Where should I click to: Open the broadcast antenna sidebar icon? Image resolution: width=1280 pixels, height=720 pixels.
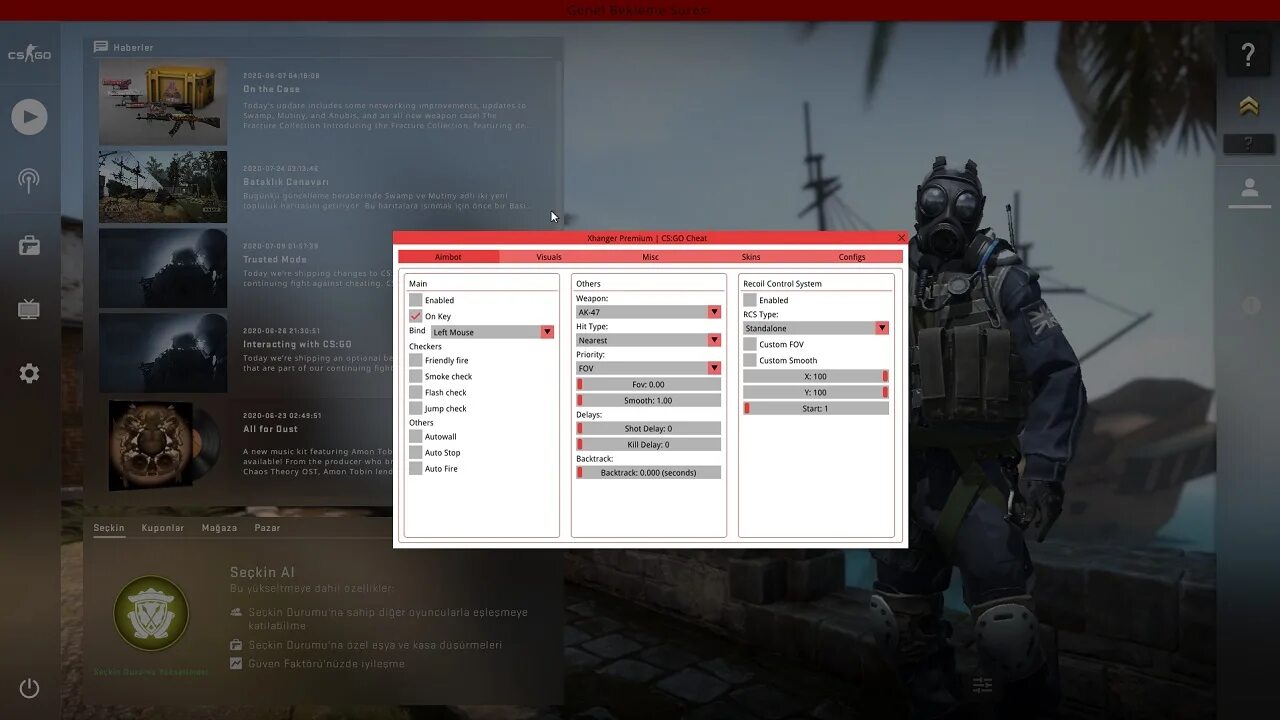29,181
